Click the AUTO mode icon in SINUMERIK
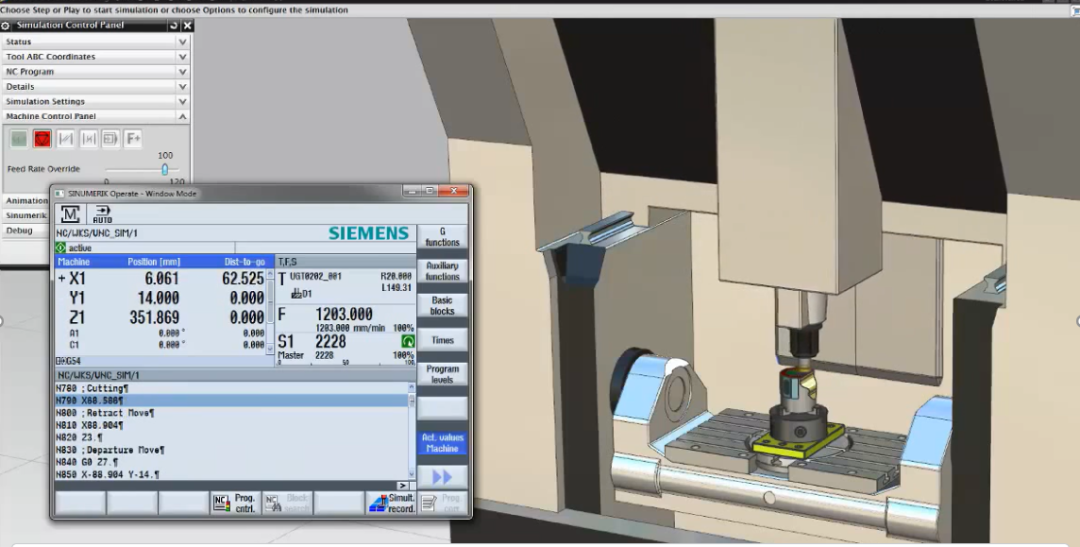1080x547 pixels. [x=102, y=214]
